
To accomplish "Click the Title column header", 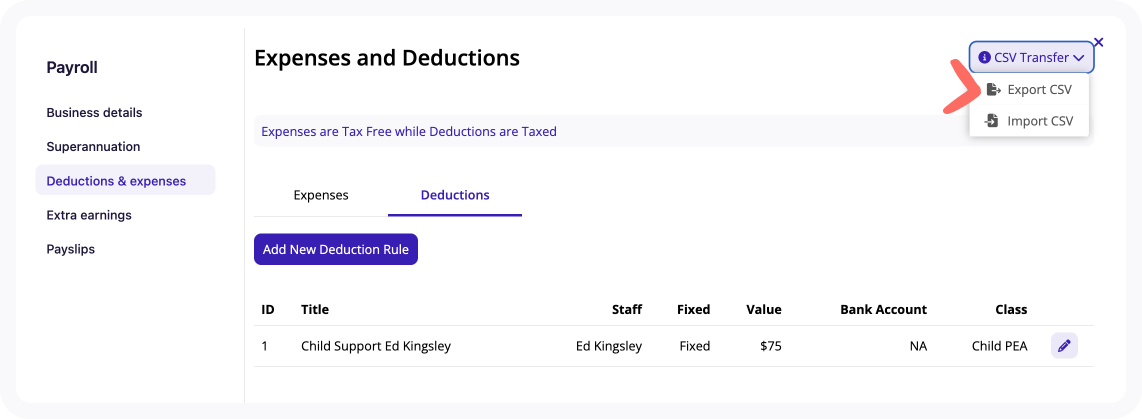I will 315,310.
